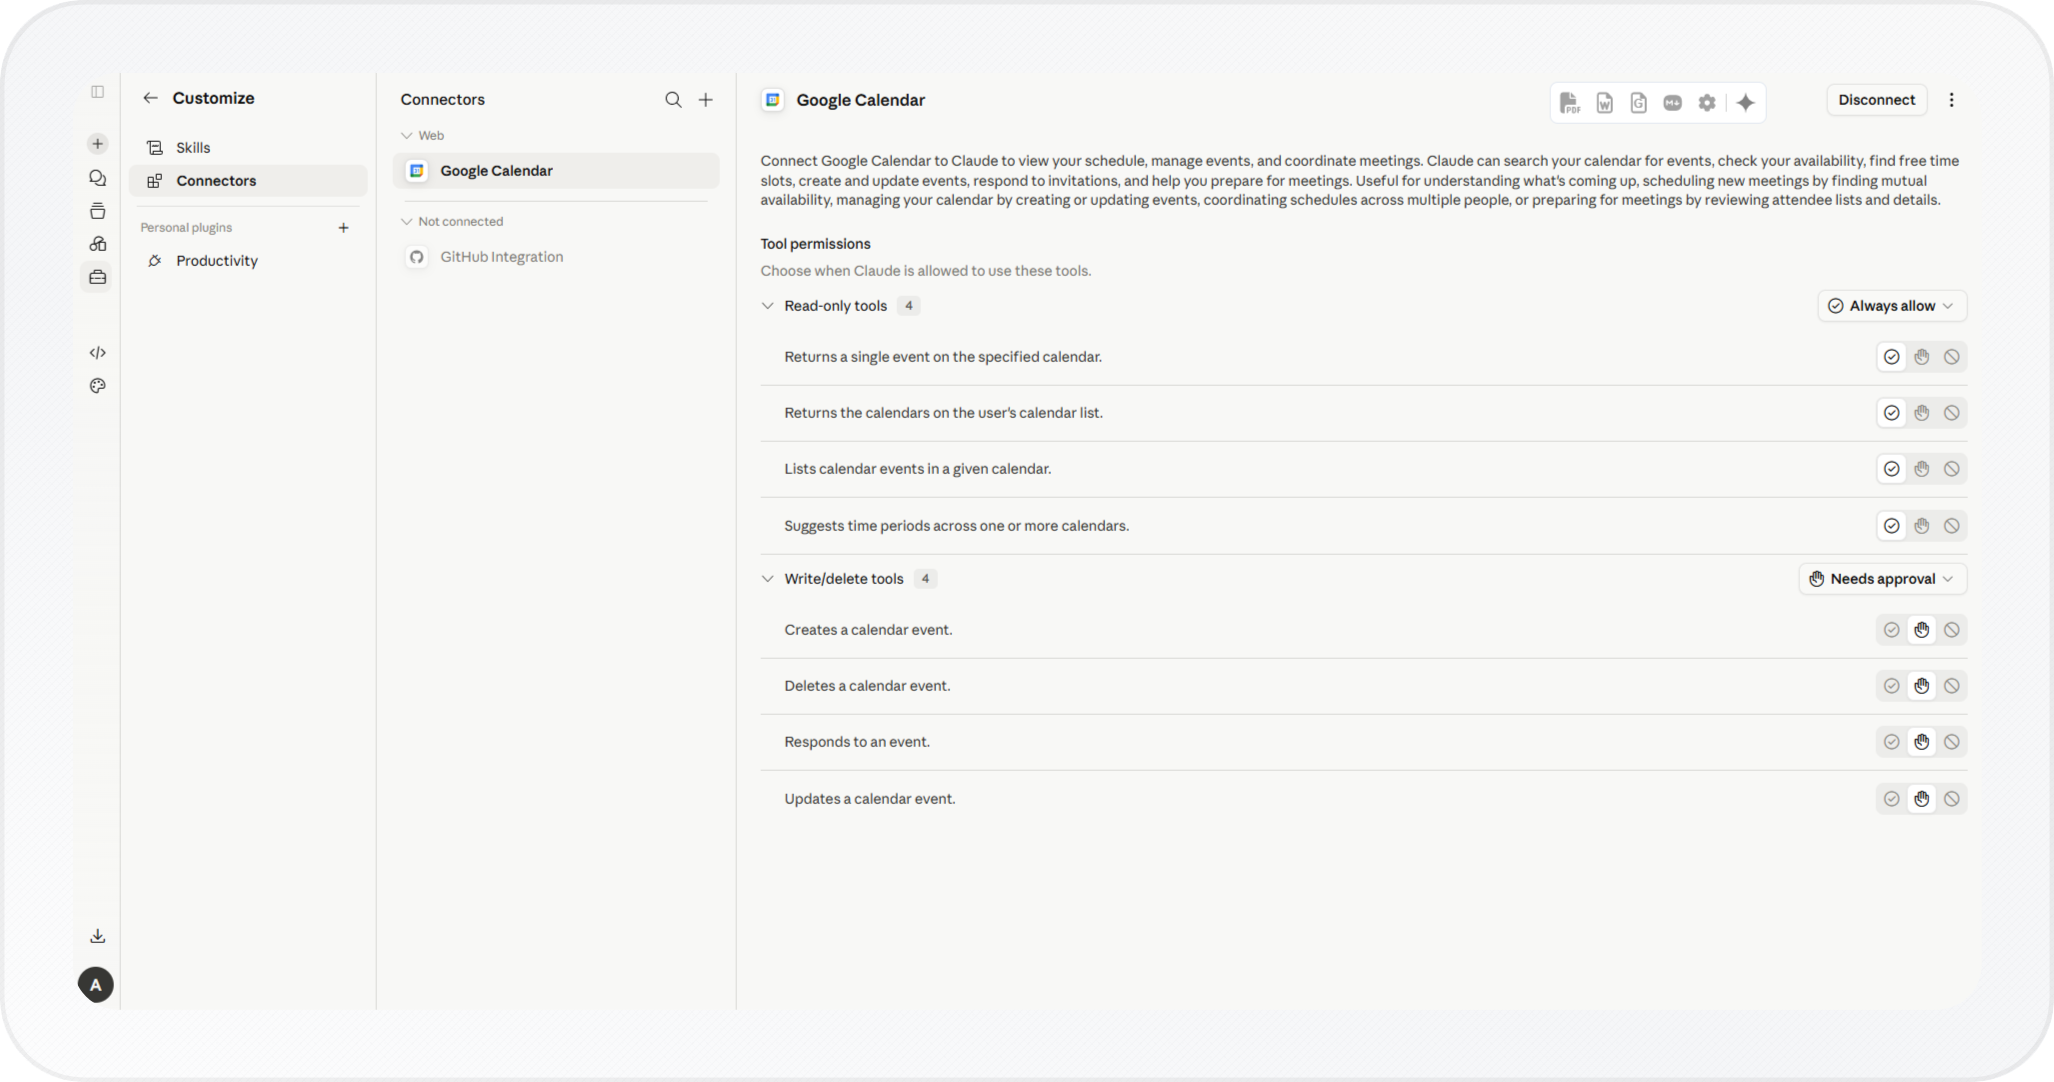Click the Disconnect button
Image resolution: width=2054 pixels, height=1082 pixels.
pyautogui.click(x=1876, y=100)
